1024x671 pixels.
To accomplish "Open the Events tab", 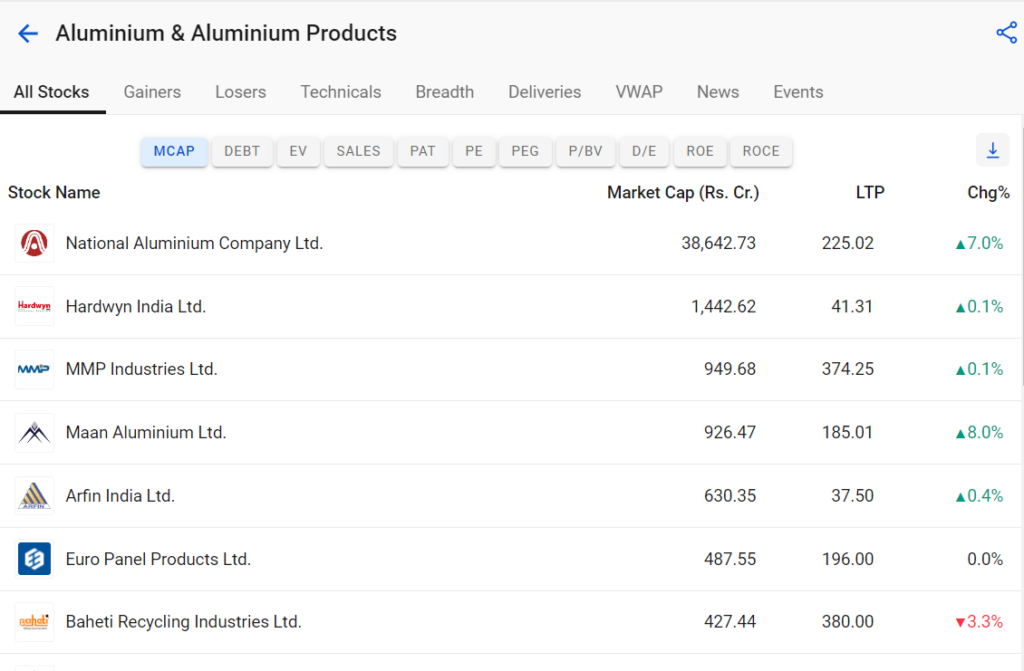I will [x=798, y=92].
